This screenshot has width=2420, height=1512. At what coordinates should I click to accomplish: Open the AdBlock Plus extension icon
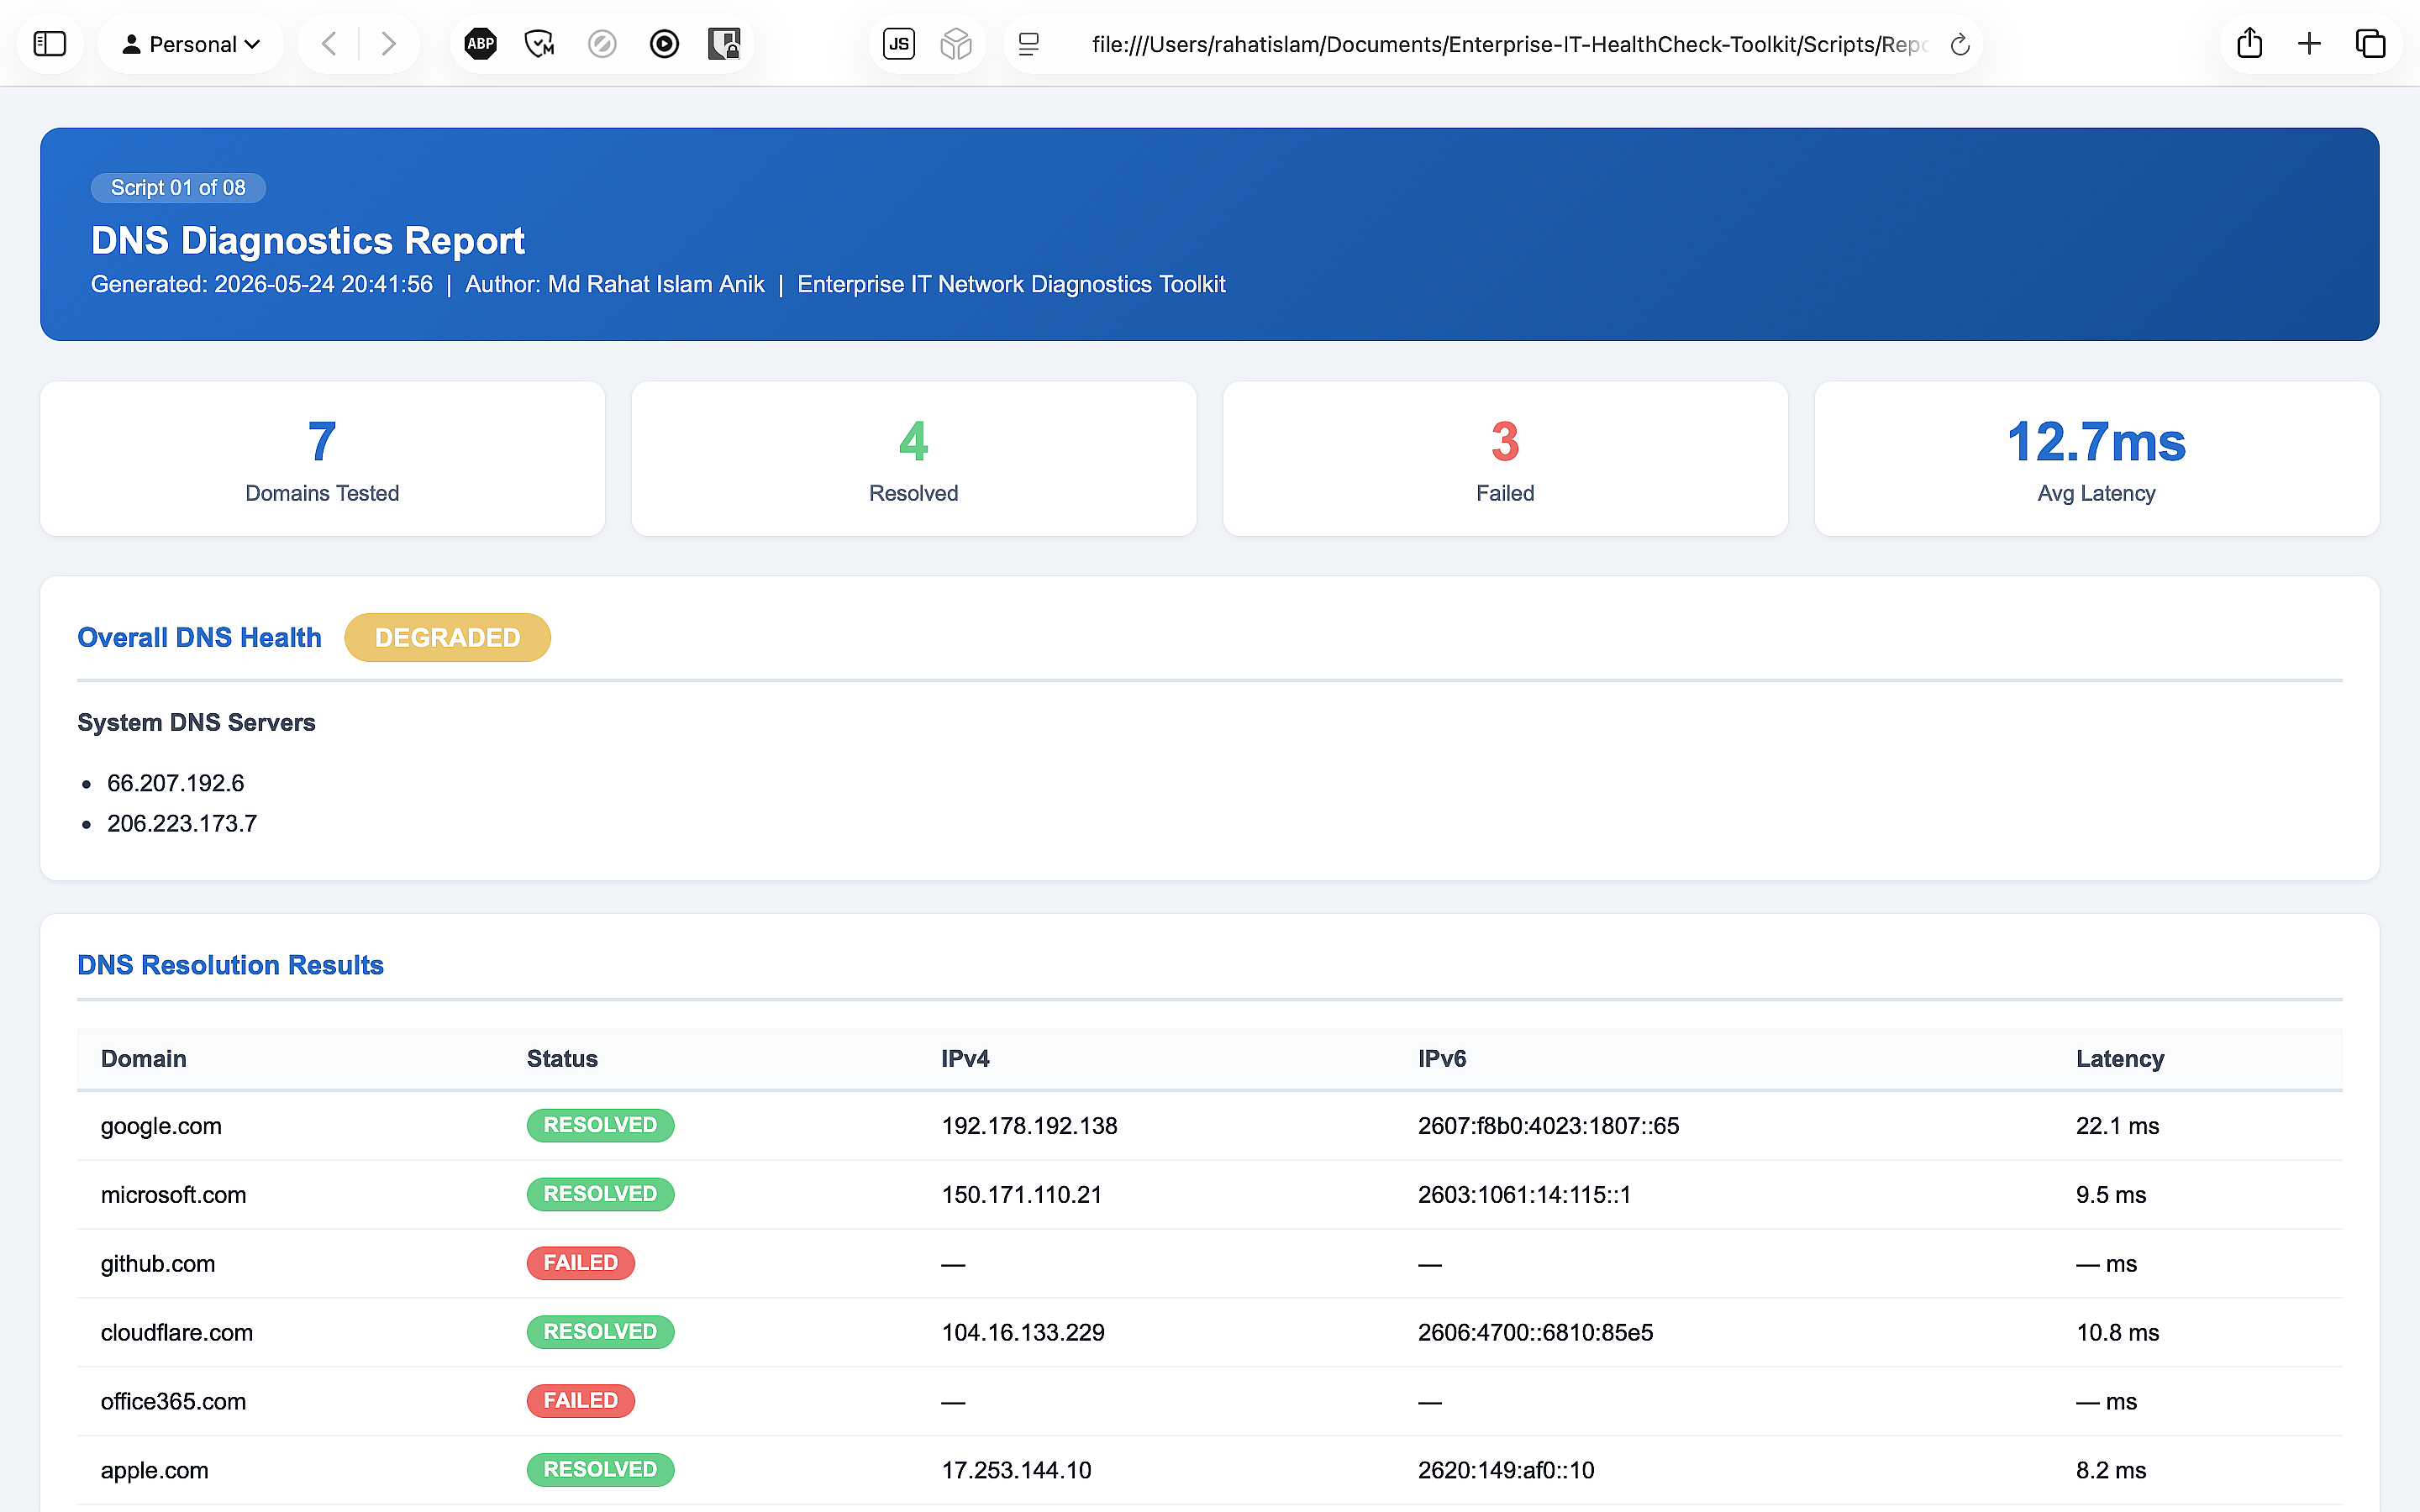(x=481, y=44)
